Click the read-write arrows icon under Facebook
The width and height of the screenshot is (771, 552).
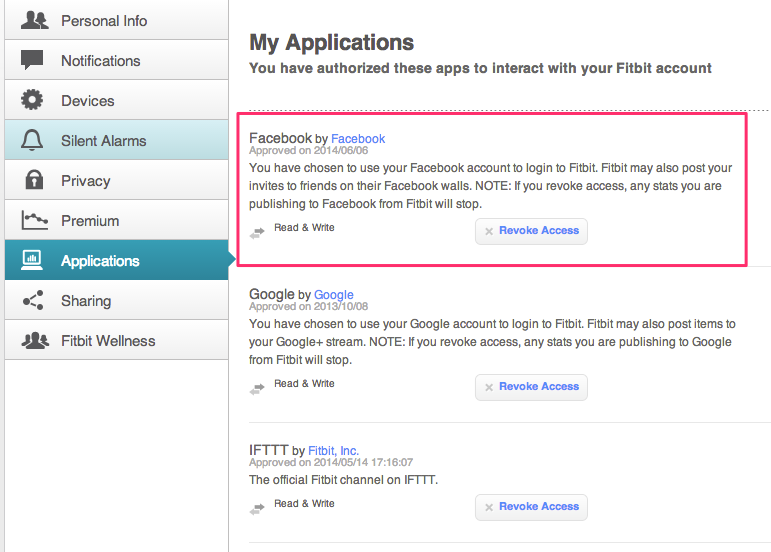pyautogui.click(x=257, y=233)
